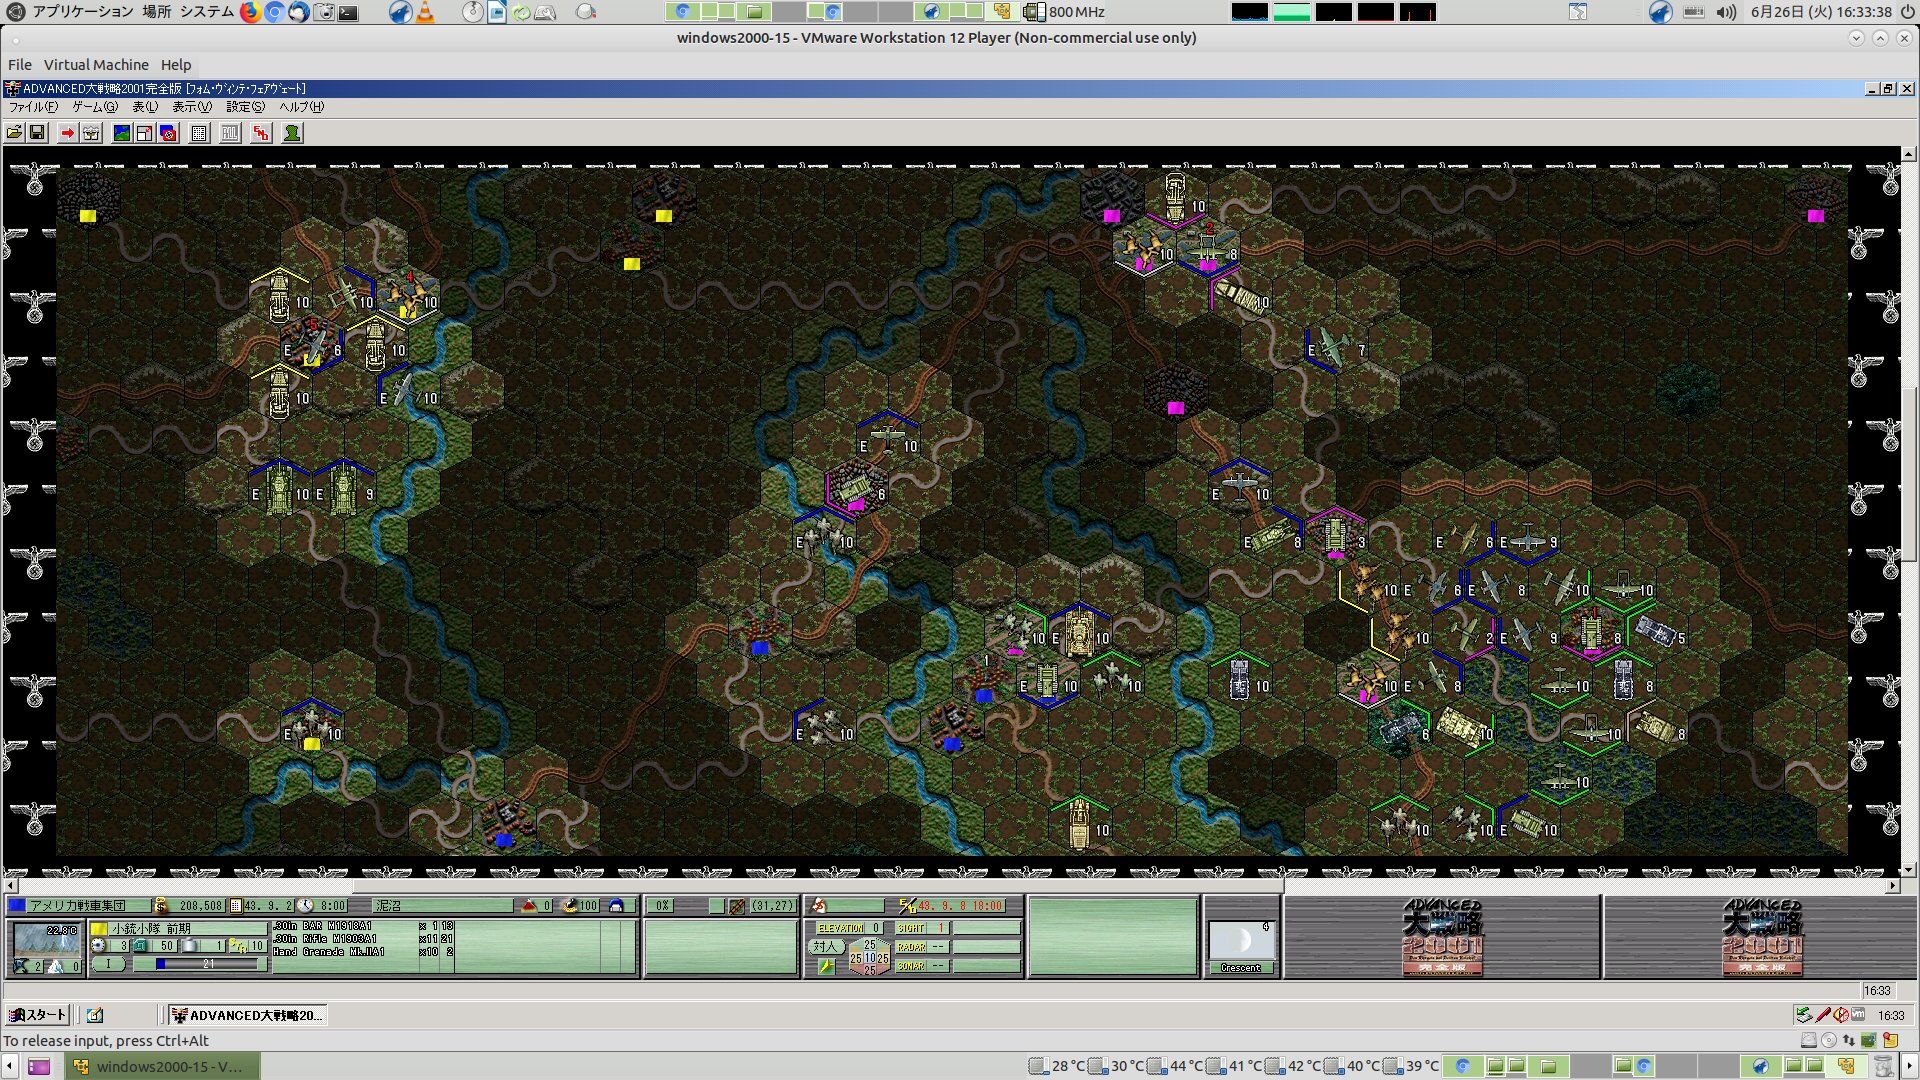The height and width of the screenshot is (1080, 1920).
Task: Open the Virtual Machine menu in VMware
Action: click(x=96, y=64)
